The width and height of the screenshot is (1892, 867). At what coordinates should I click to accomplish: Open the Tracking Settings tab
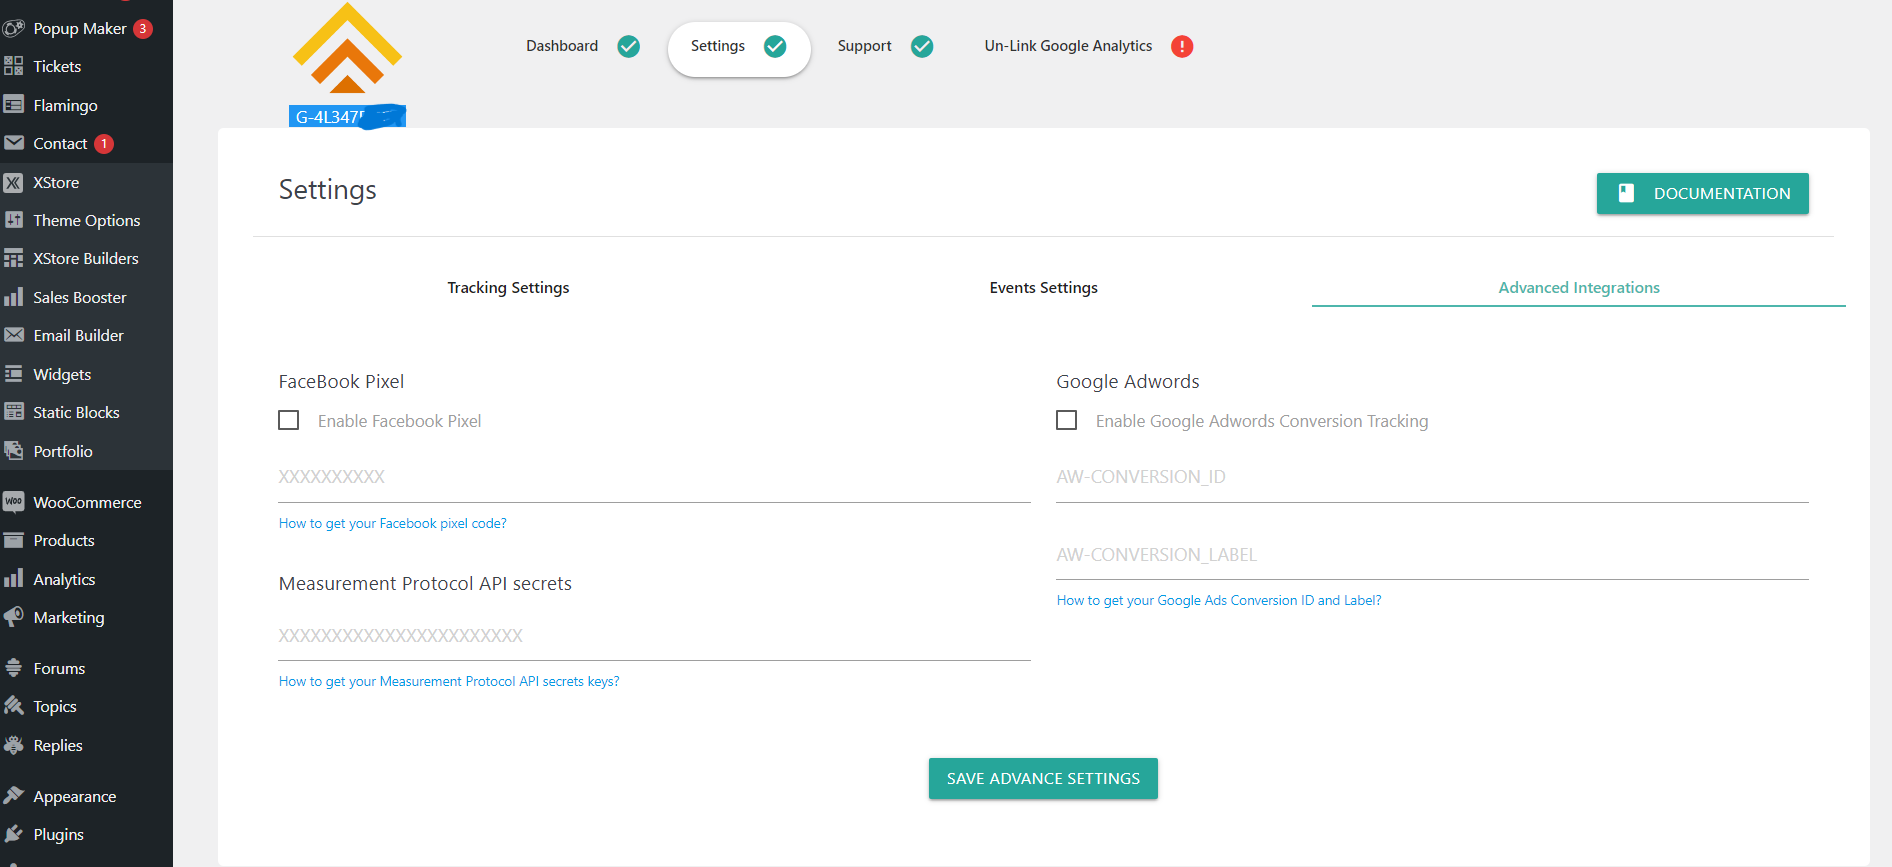tap(508, 288)
